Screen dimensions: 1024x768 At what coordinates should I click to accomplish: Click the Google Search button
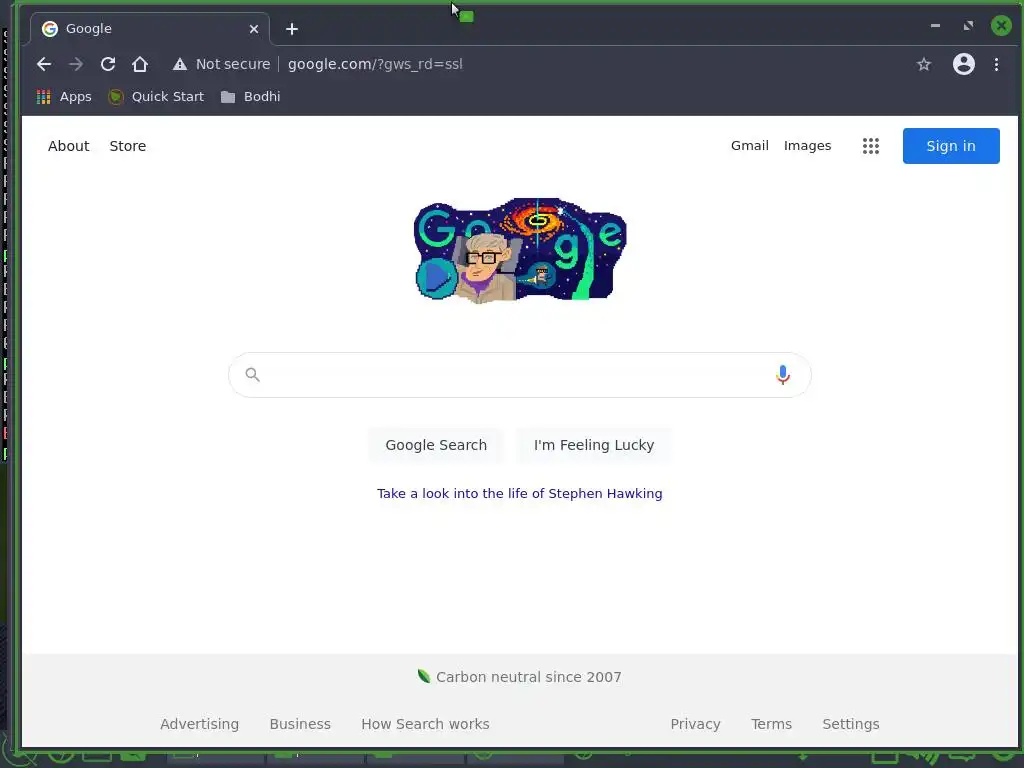436,445
